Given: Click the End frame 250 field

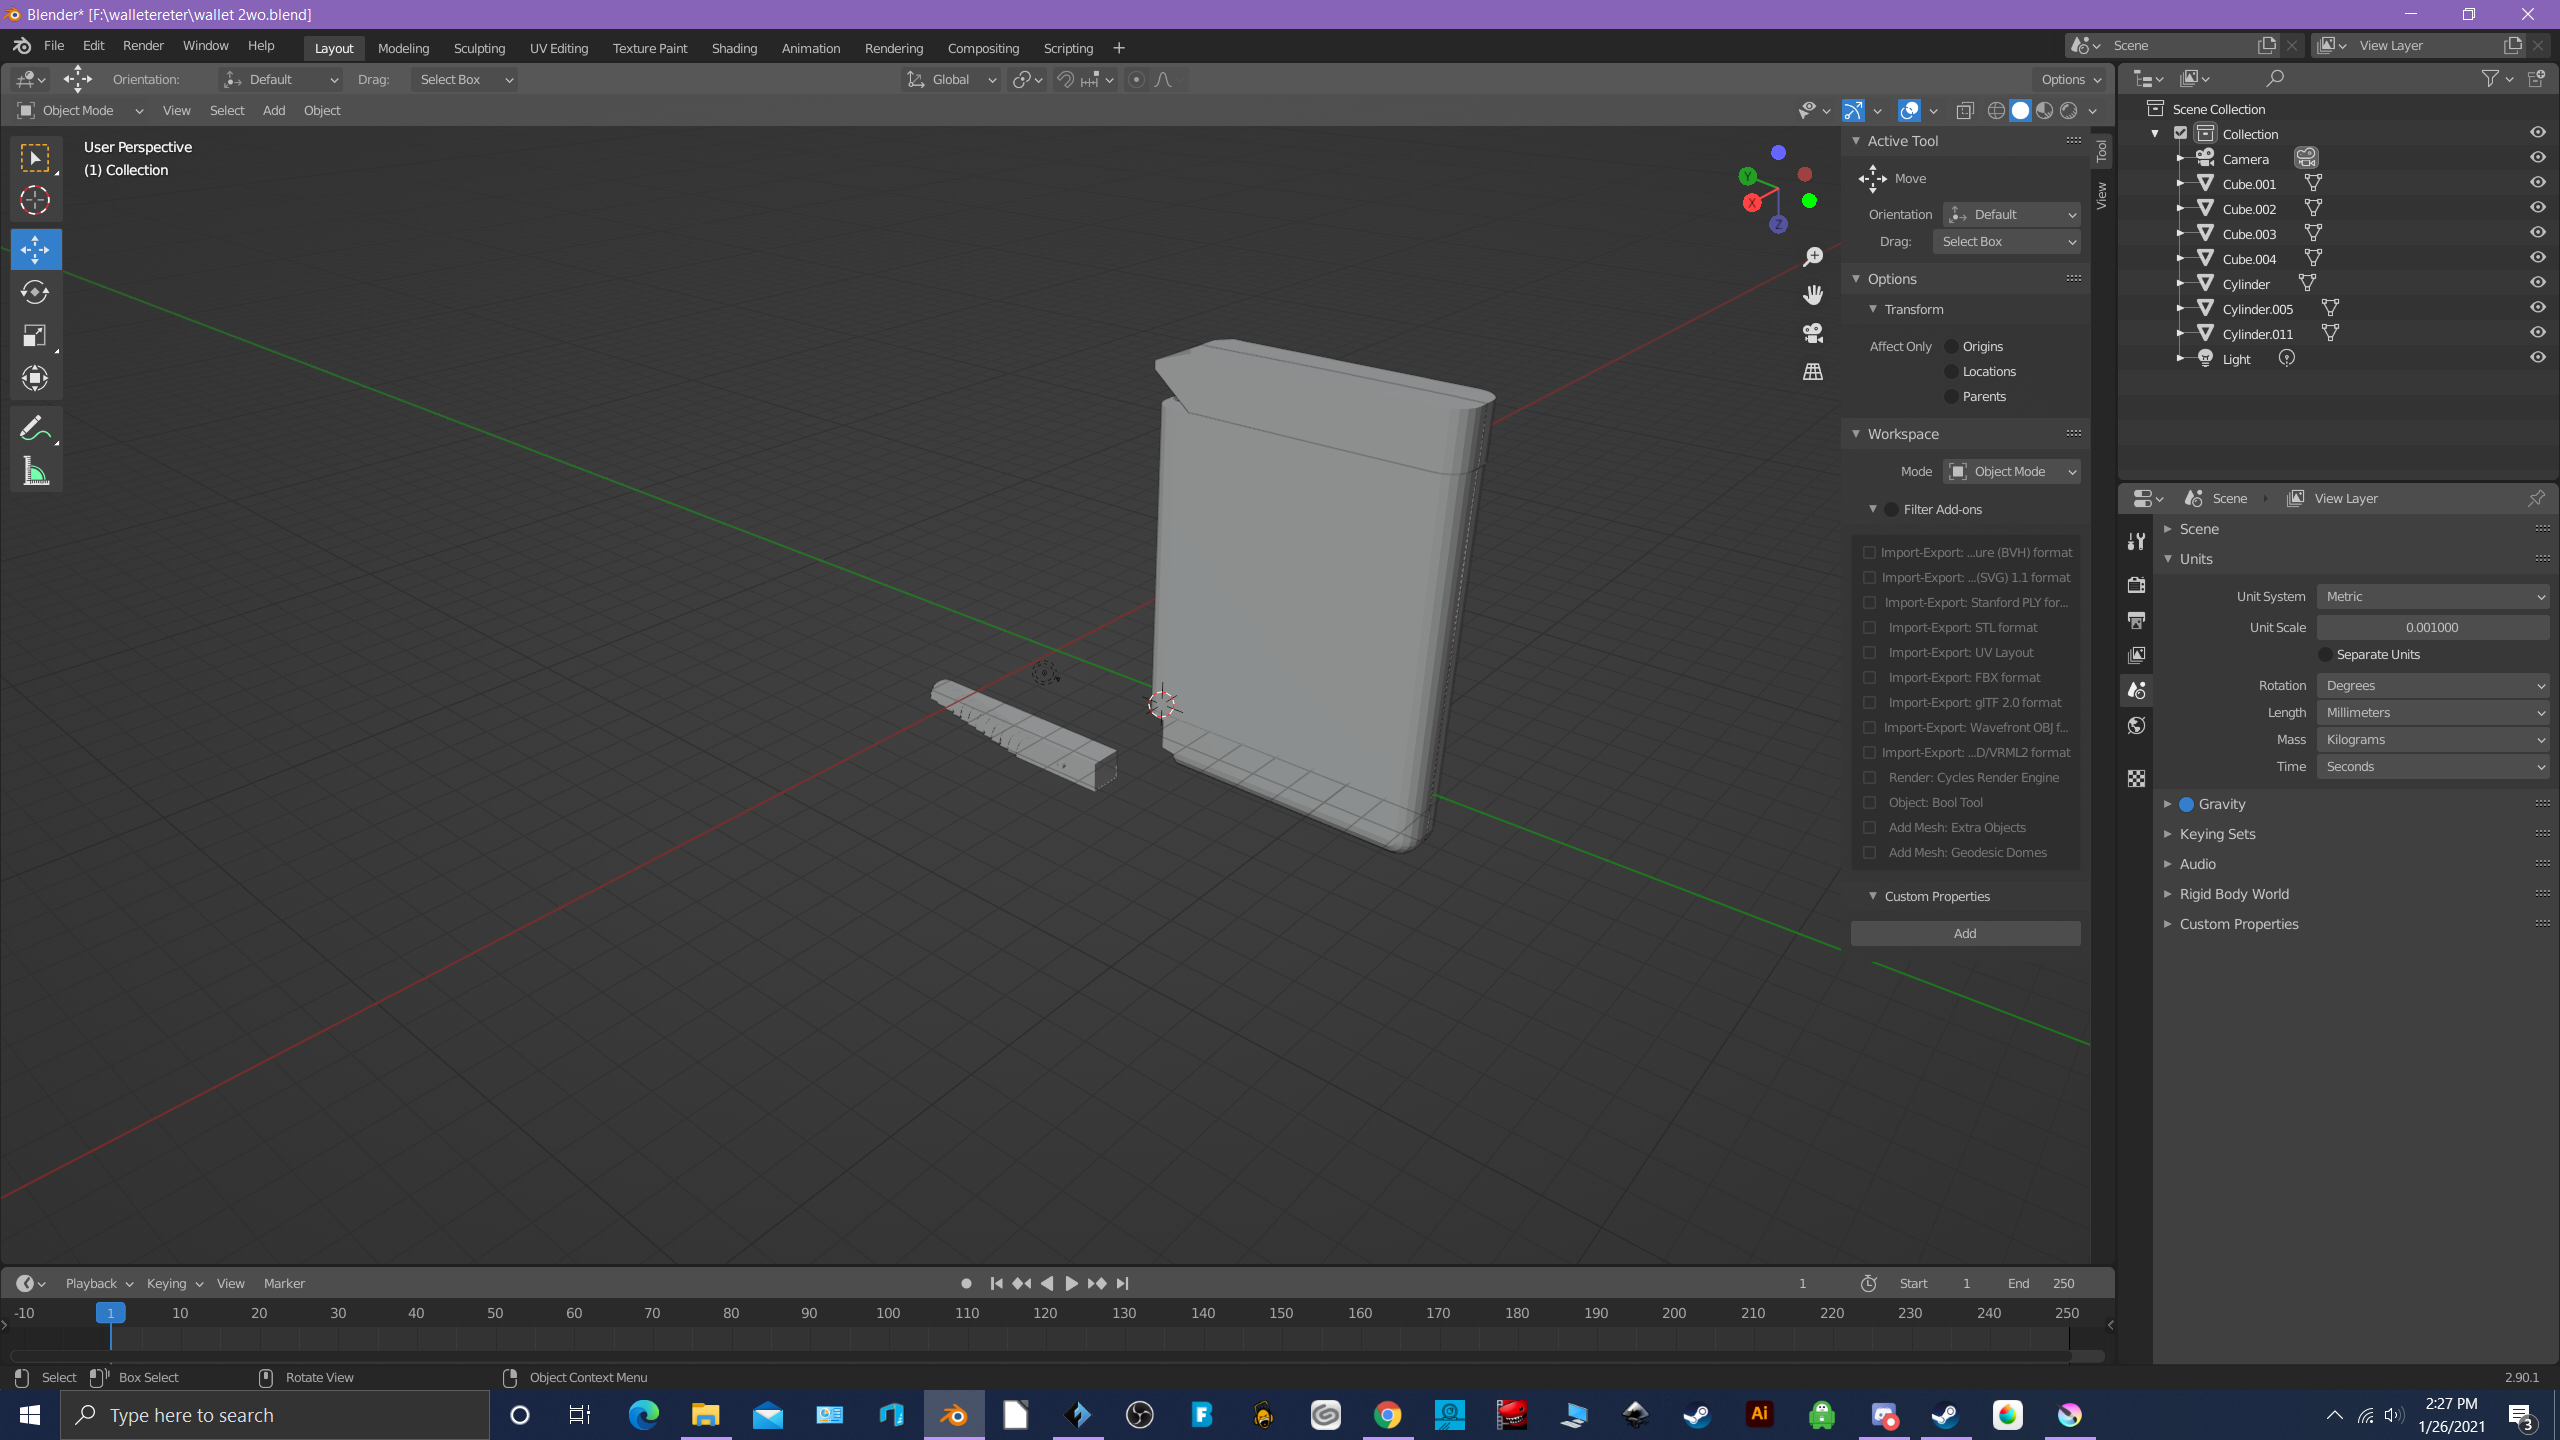Looking at the screenshot, I should (x=2041, y=1283).
